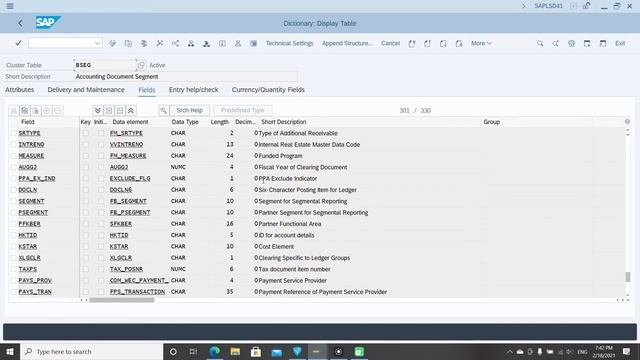Image resolution: width=640 pixels, height=360 pixels.
Task: Click the vertical scrollbar thumb of the table
Action: tap(628, 277)
